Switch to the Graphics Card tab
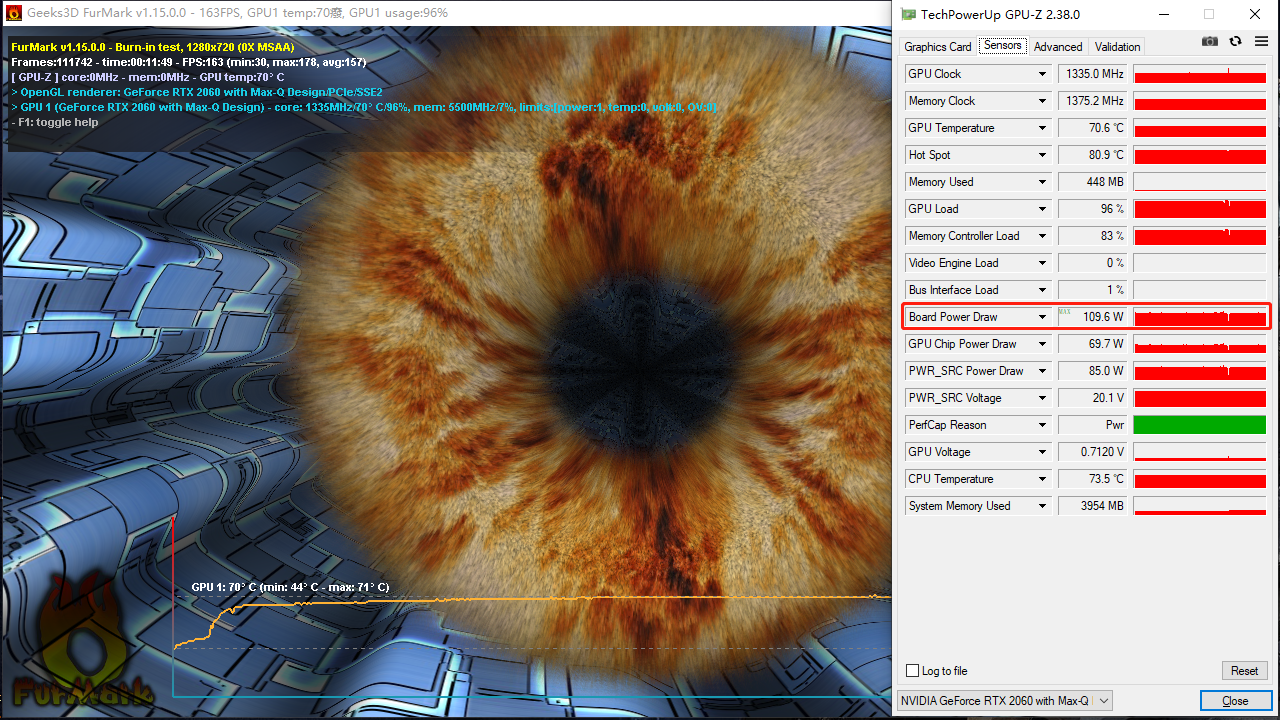Image resolution: width=1280 pixels, height=720 pixels. (938, 47)
